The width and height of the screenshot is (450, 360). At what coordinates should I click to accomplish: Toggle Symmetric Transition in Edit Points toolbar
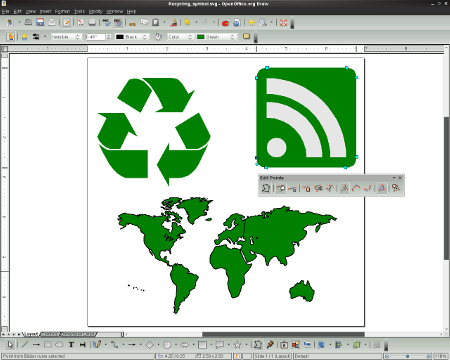[x=368, y=188]
